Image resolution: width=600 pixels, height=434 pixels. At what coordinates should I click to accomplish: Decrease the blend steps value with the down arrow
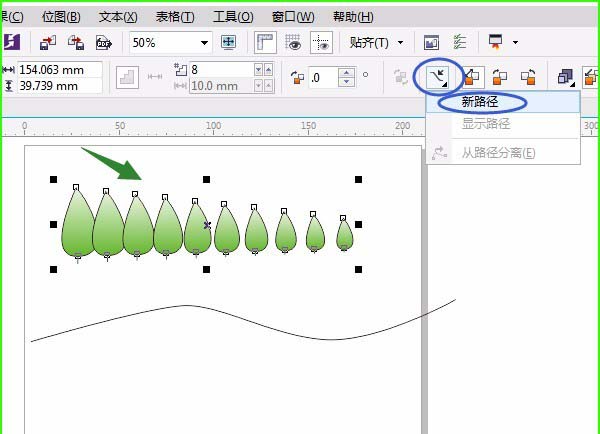[259, 70]
